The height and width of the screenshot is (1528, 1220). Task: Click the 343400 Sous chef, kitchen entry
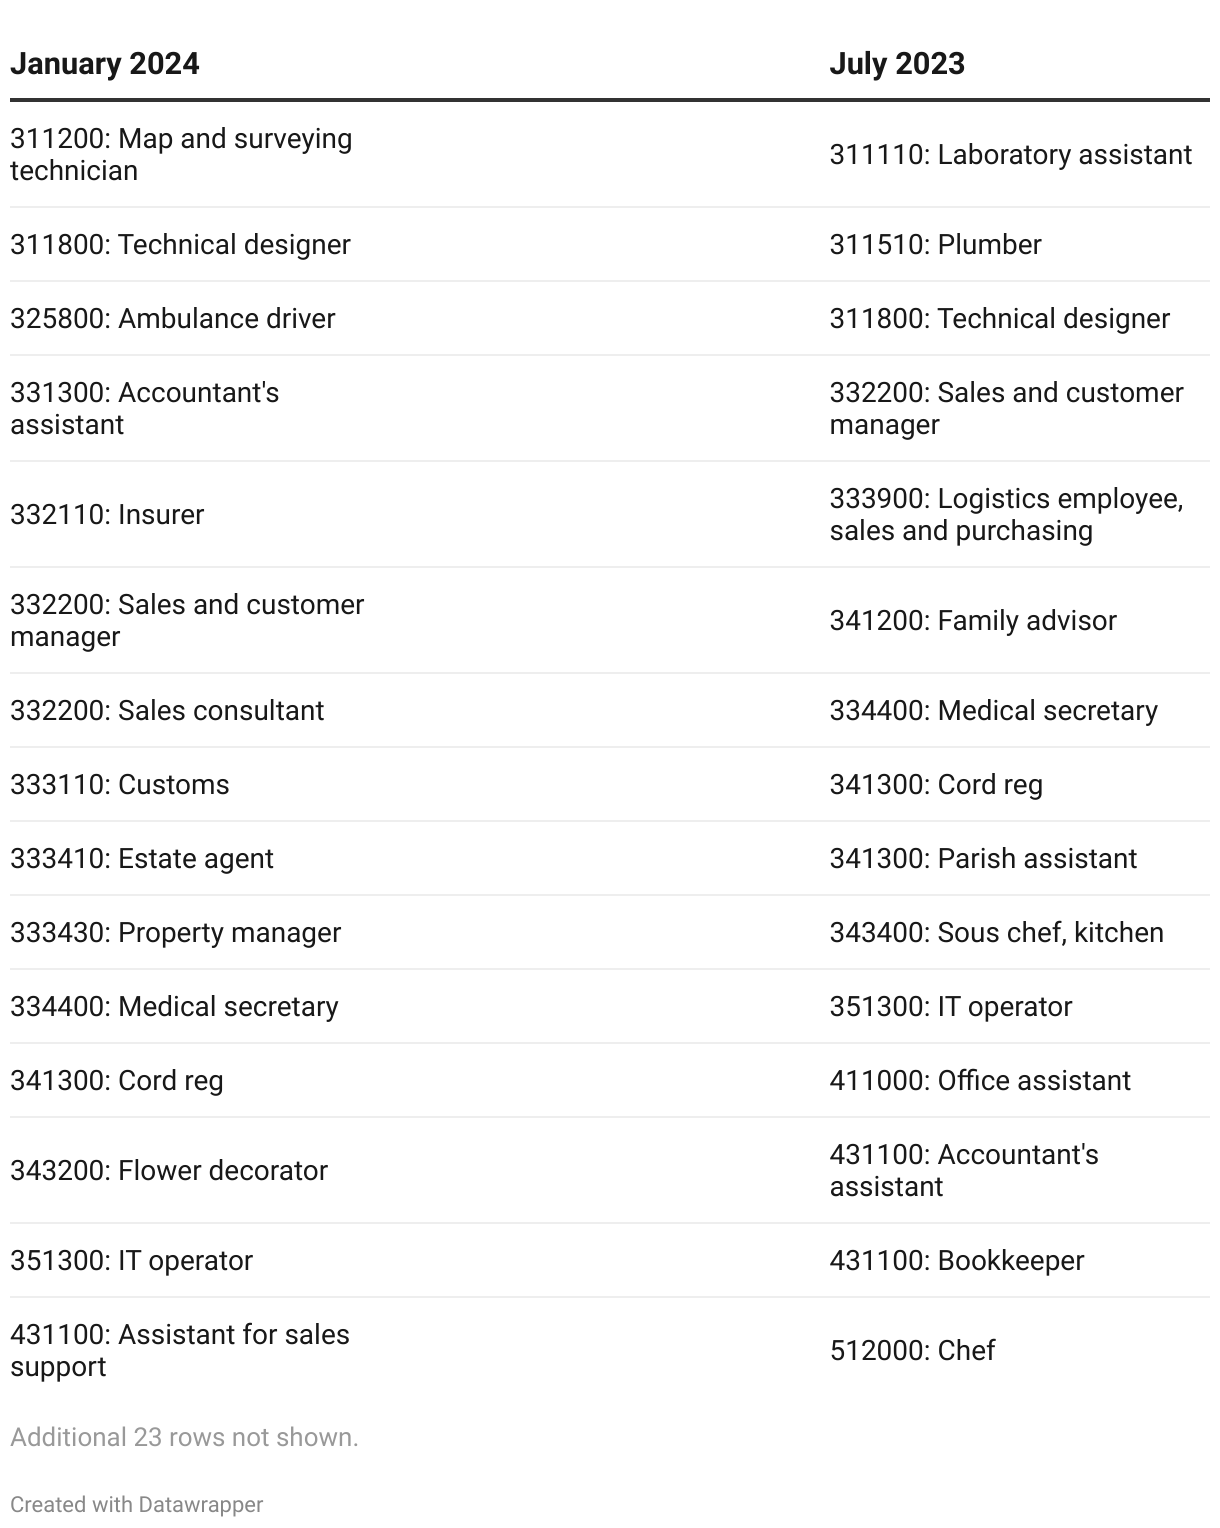click(x=996, y=933)
